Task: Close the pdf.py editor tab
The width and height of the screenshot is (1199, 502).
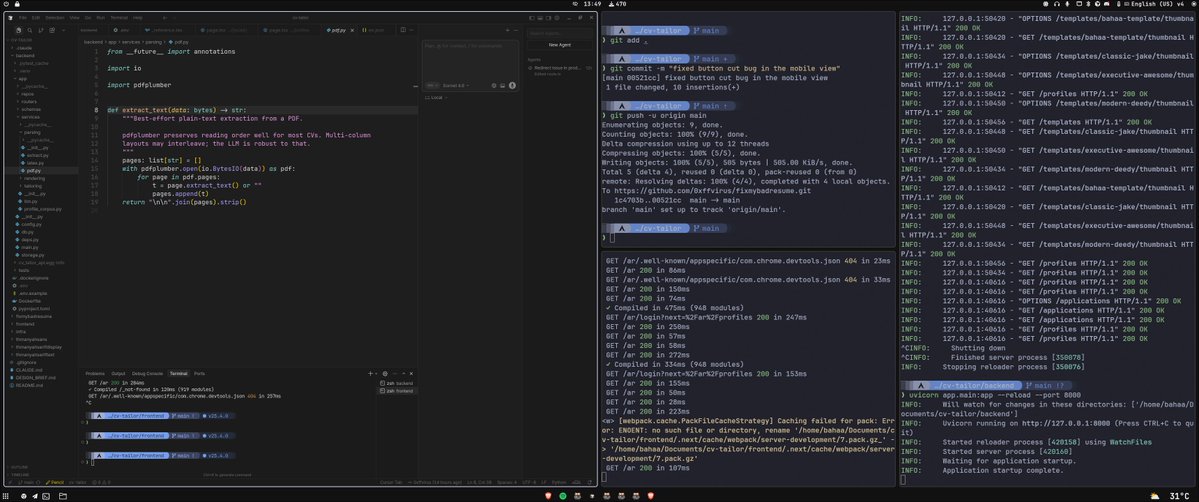Action: [353, 31]
